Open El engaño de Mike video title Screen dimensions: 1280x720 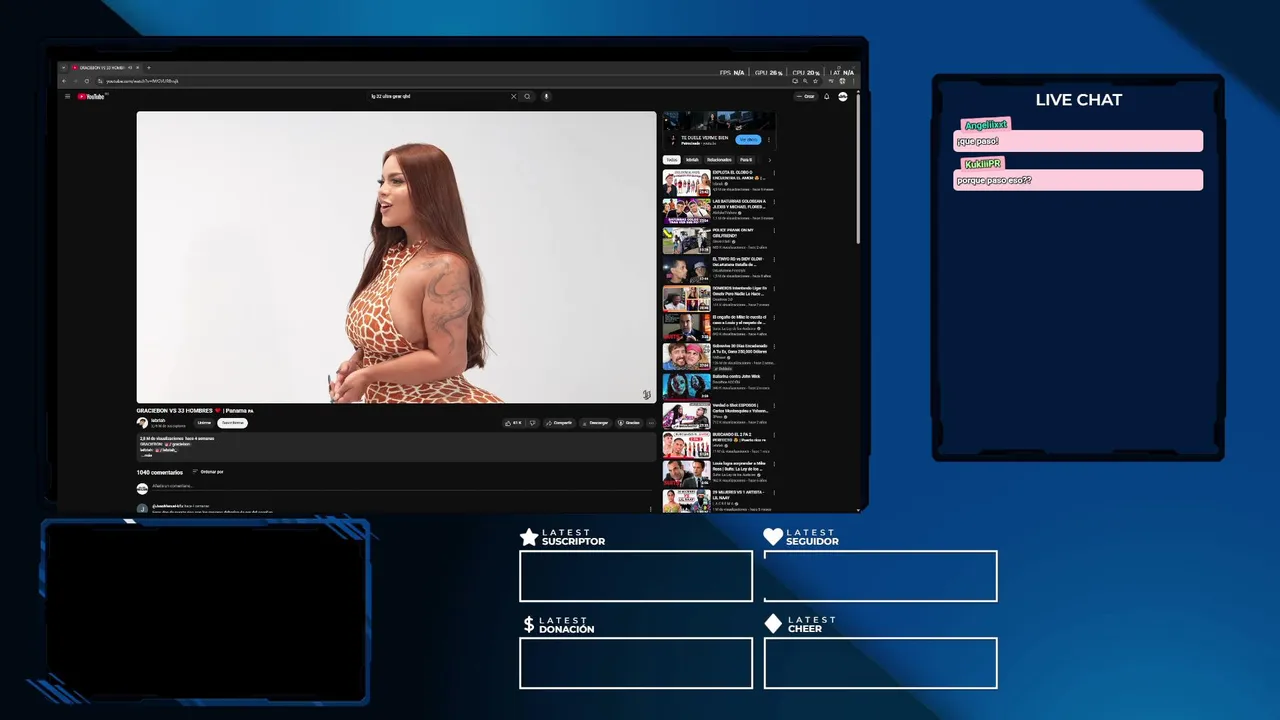(739, 320)
